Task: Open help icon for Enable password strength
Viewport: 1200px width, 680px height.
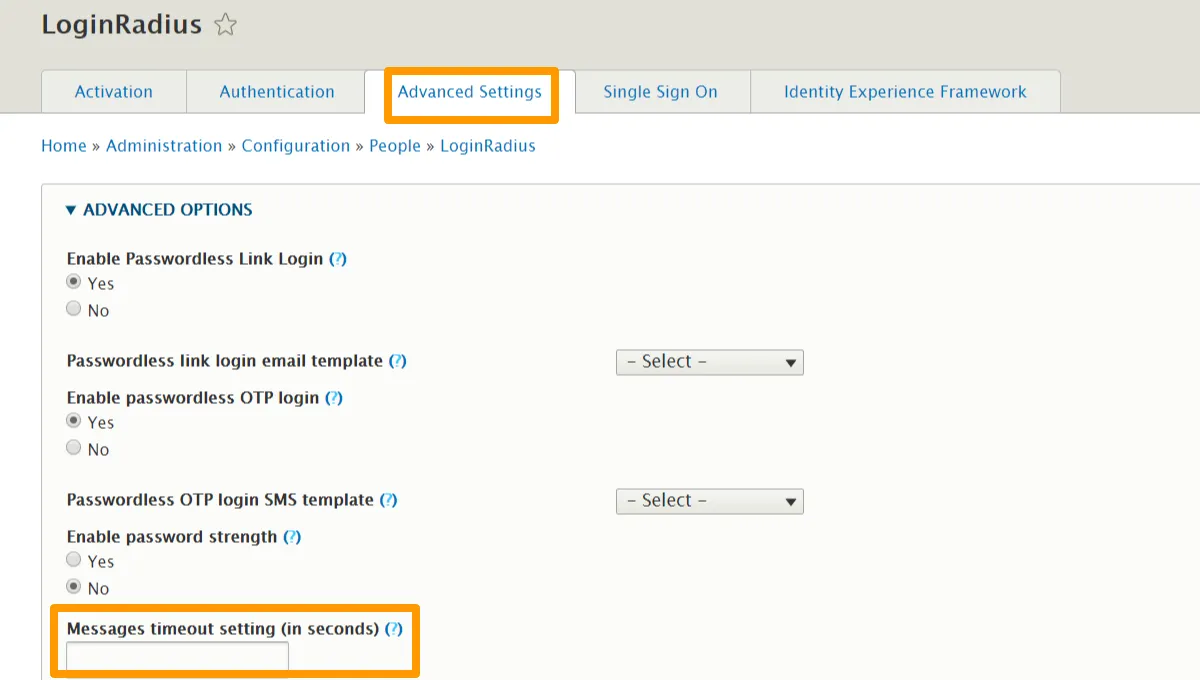Action: [292, 537]
